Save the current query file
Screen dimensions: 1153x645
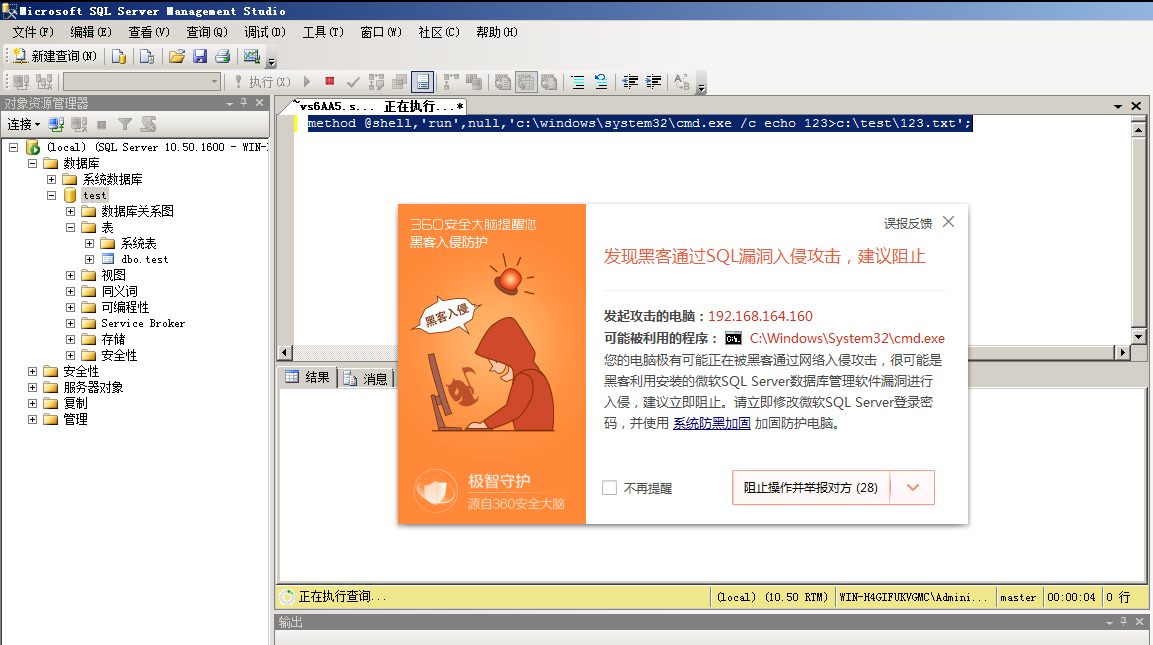tap(200, 56)
